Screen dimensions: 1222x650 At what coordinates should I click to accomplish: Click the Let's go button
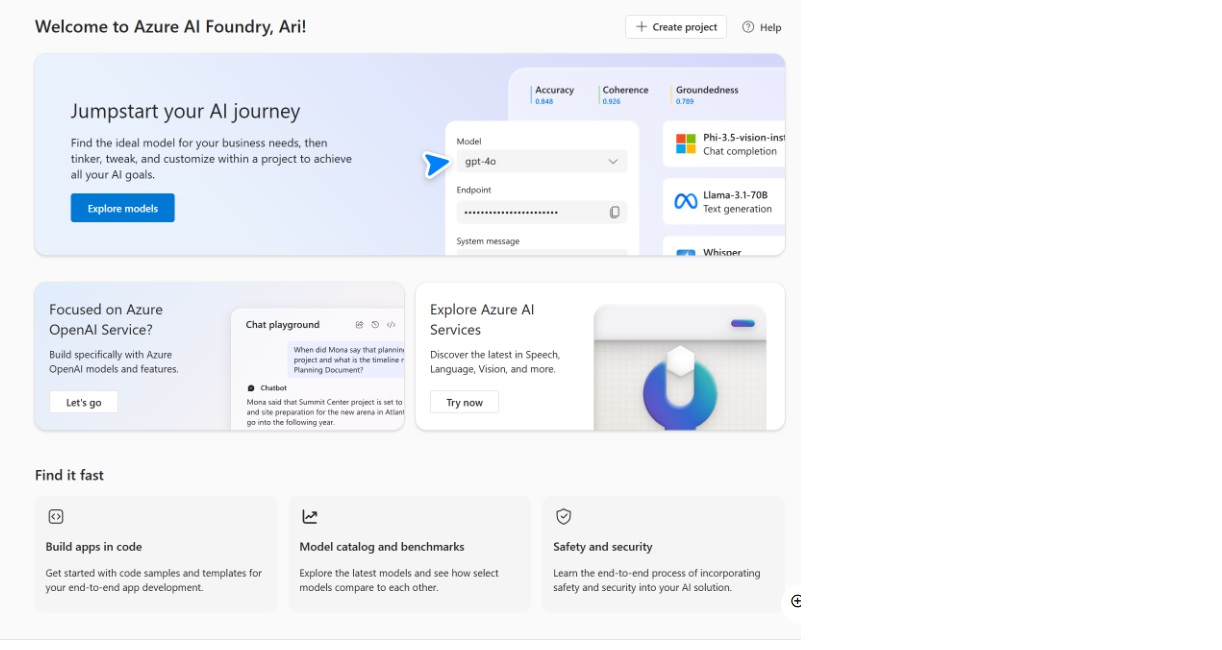[x=84, y=402]
